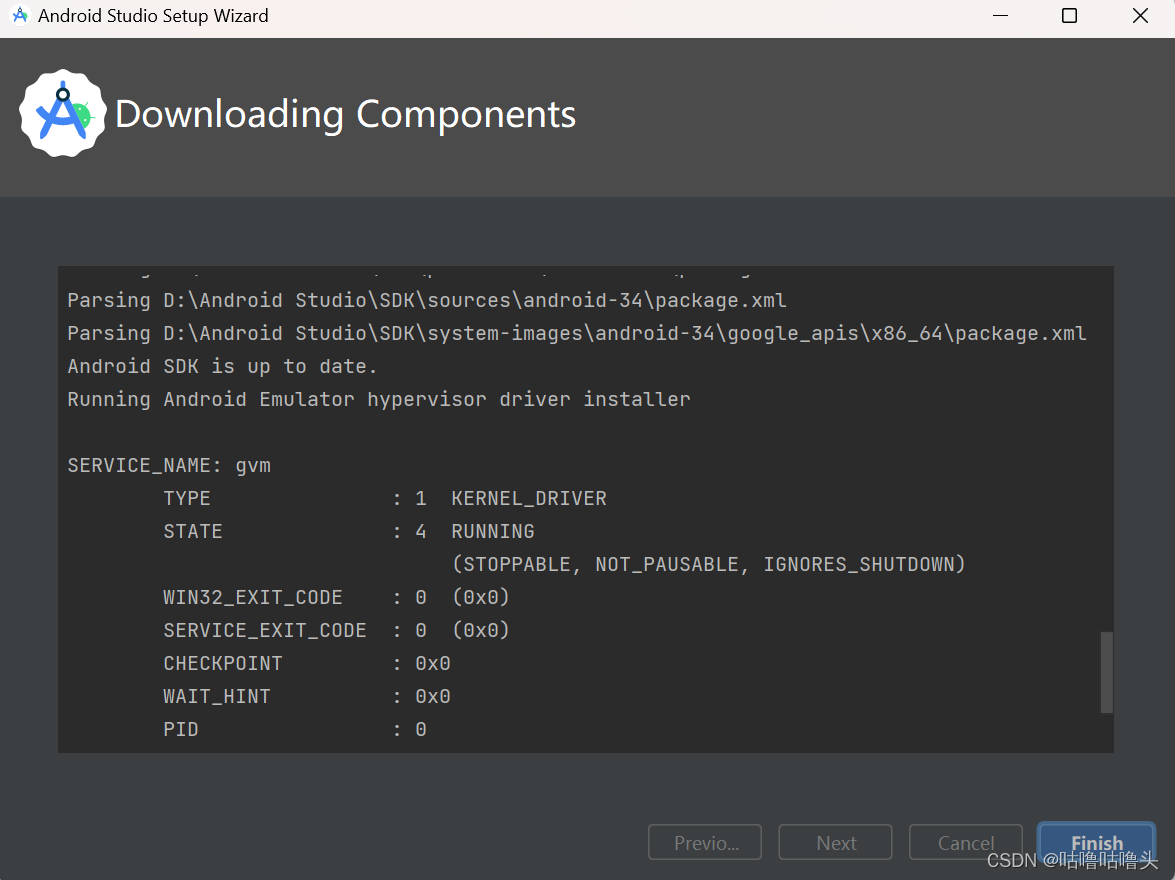This screenshot has height=880, width=1175.
Task: Click the 'WAIT_HINT : 0x0' log line
Action: pos(306,696)
